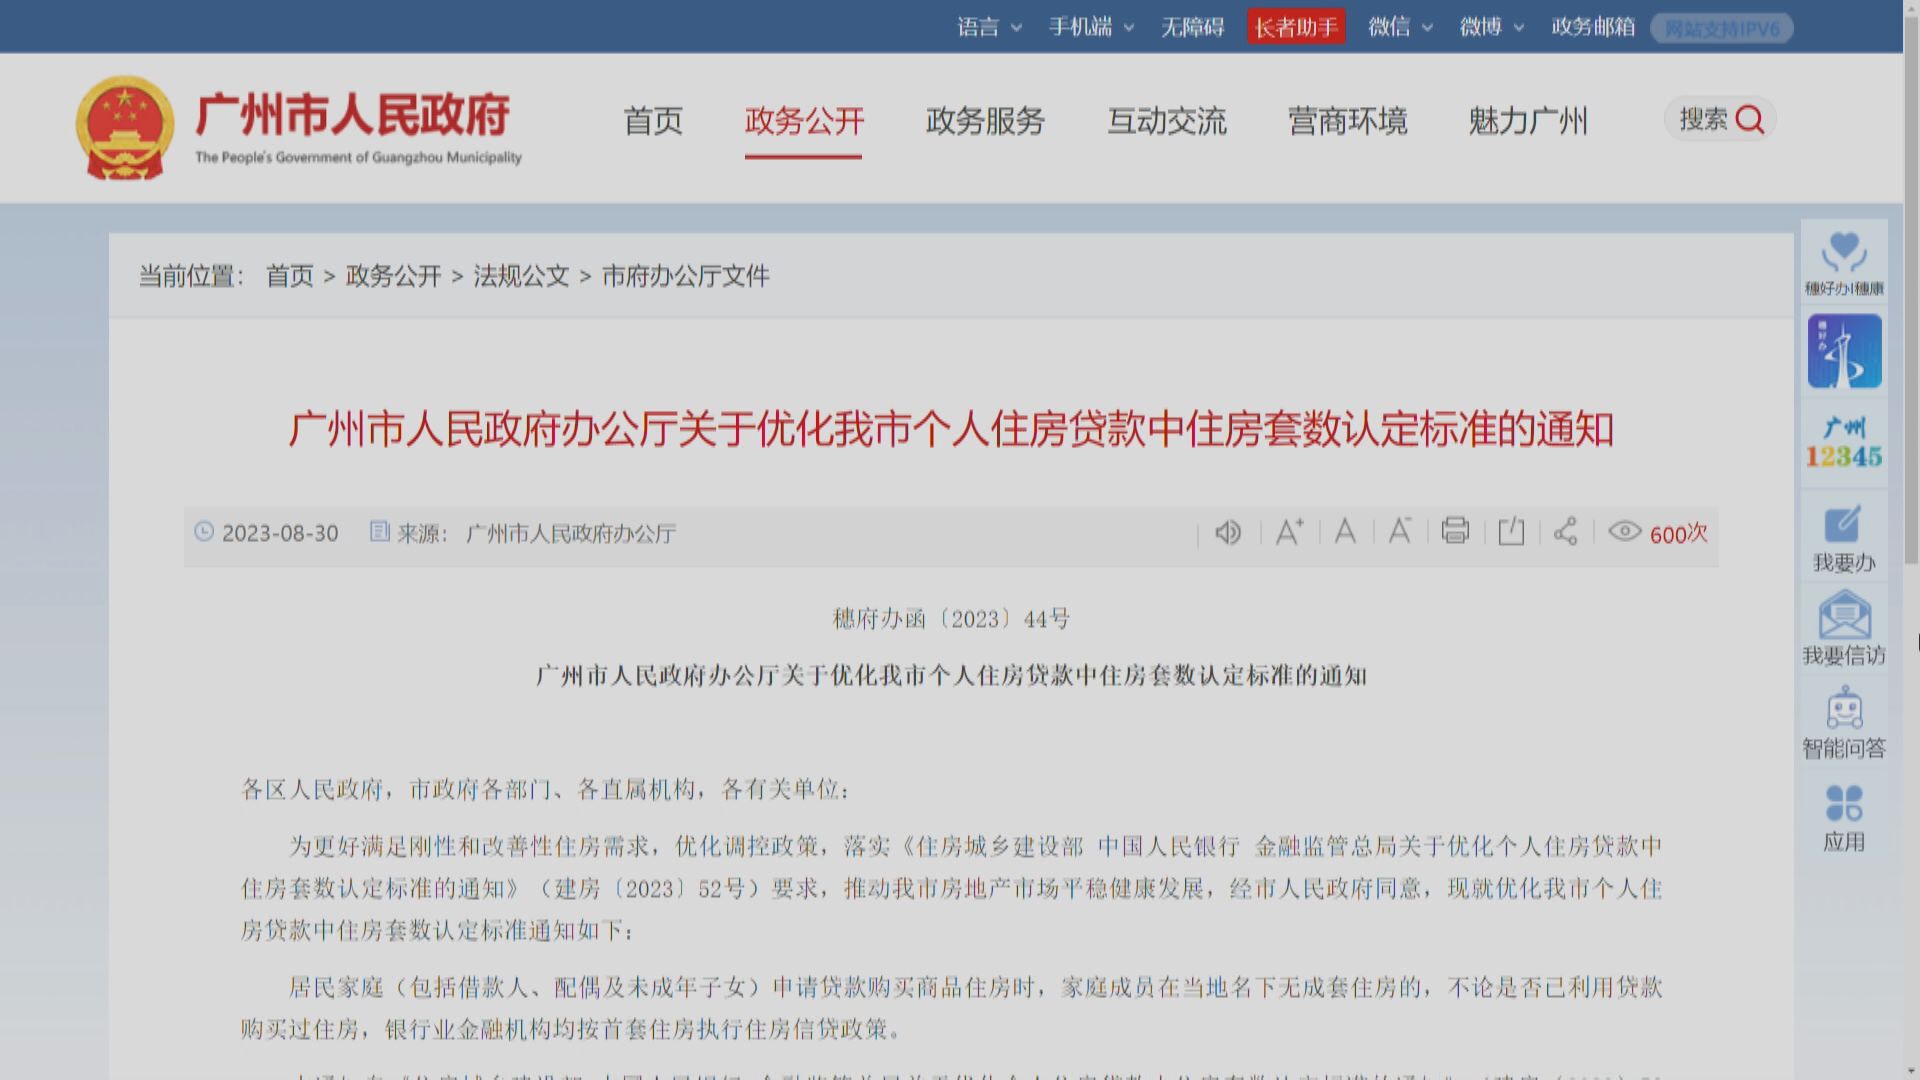Switch to the 政务服务 navigation tab

[x=984, y=122]
